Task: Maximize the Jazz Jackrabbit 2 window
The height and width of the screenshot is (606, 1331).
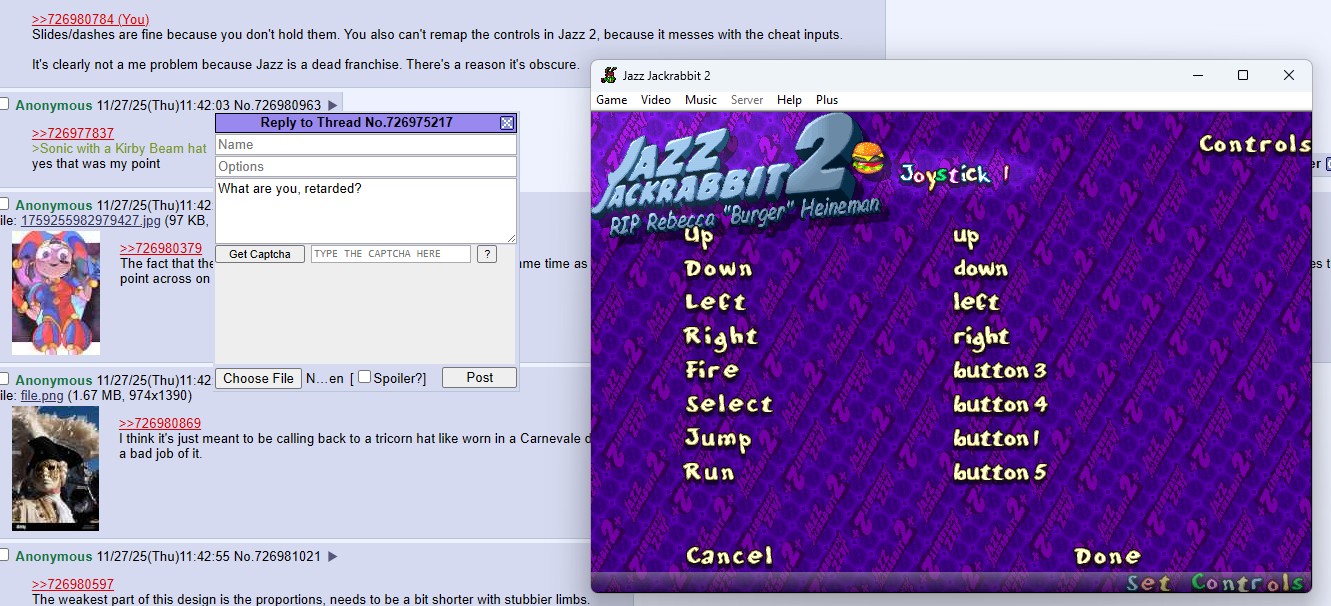Action: point(1243,75)
